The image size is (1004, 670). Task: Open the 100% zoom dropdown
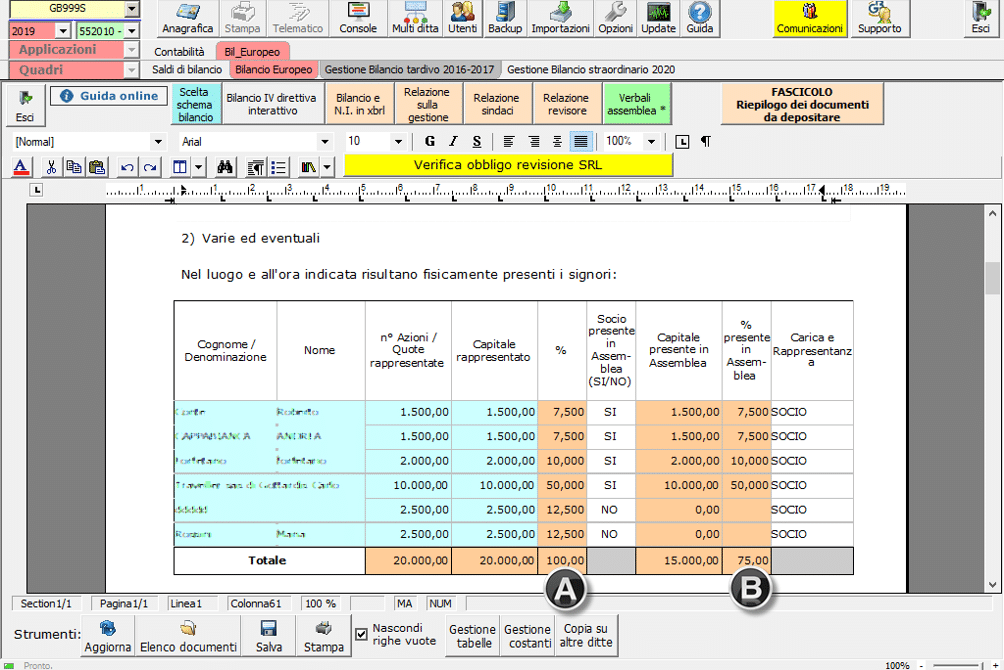[x=651, y=142]
